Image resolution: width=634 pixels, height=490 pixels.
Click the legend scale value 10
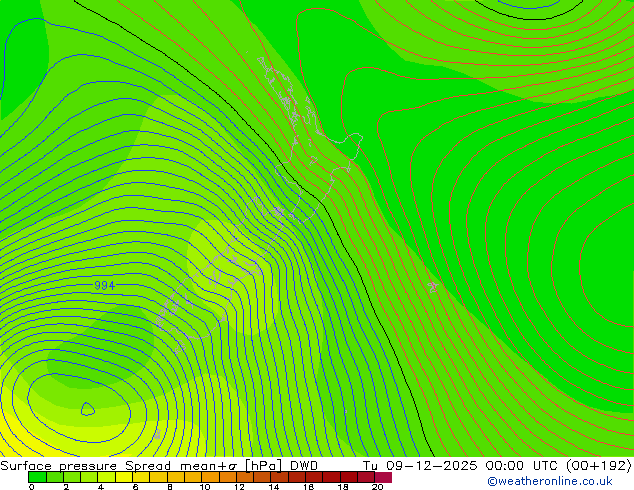pos(205,487)
